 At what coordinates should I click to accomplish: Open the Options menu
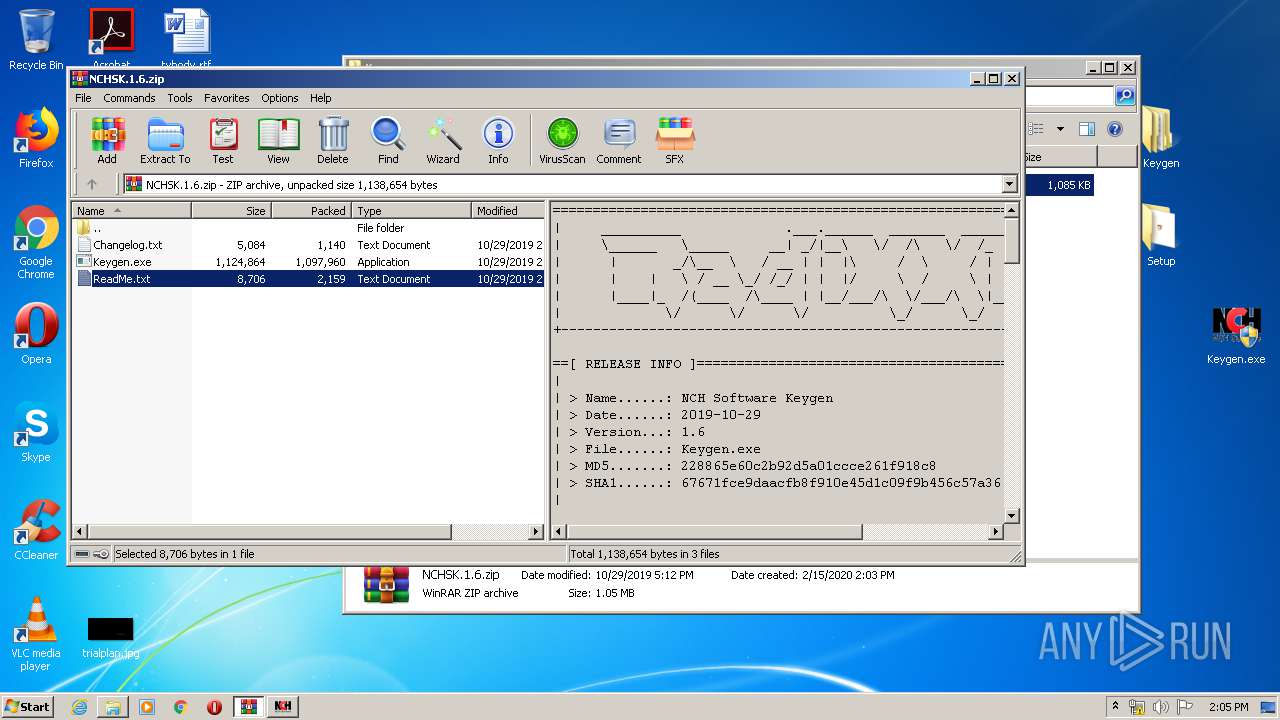pos(280,98)
